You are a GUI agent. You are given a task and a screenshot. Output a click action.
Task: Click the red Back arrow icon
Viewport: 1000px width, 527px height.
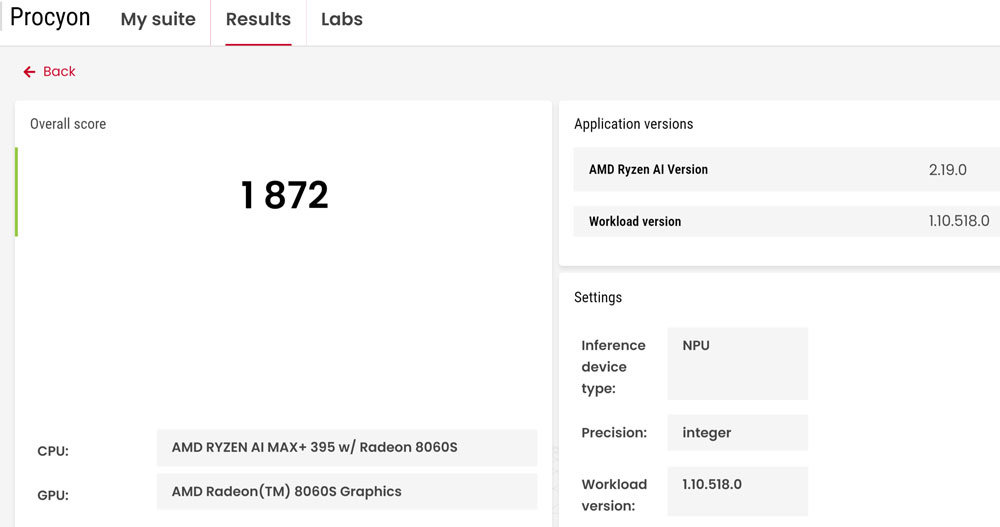tap(29, 72)
